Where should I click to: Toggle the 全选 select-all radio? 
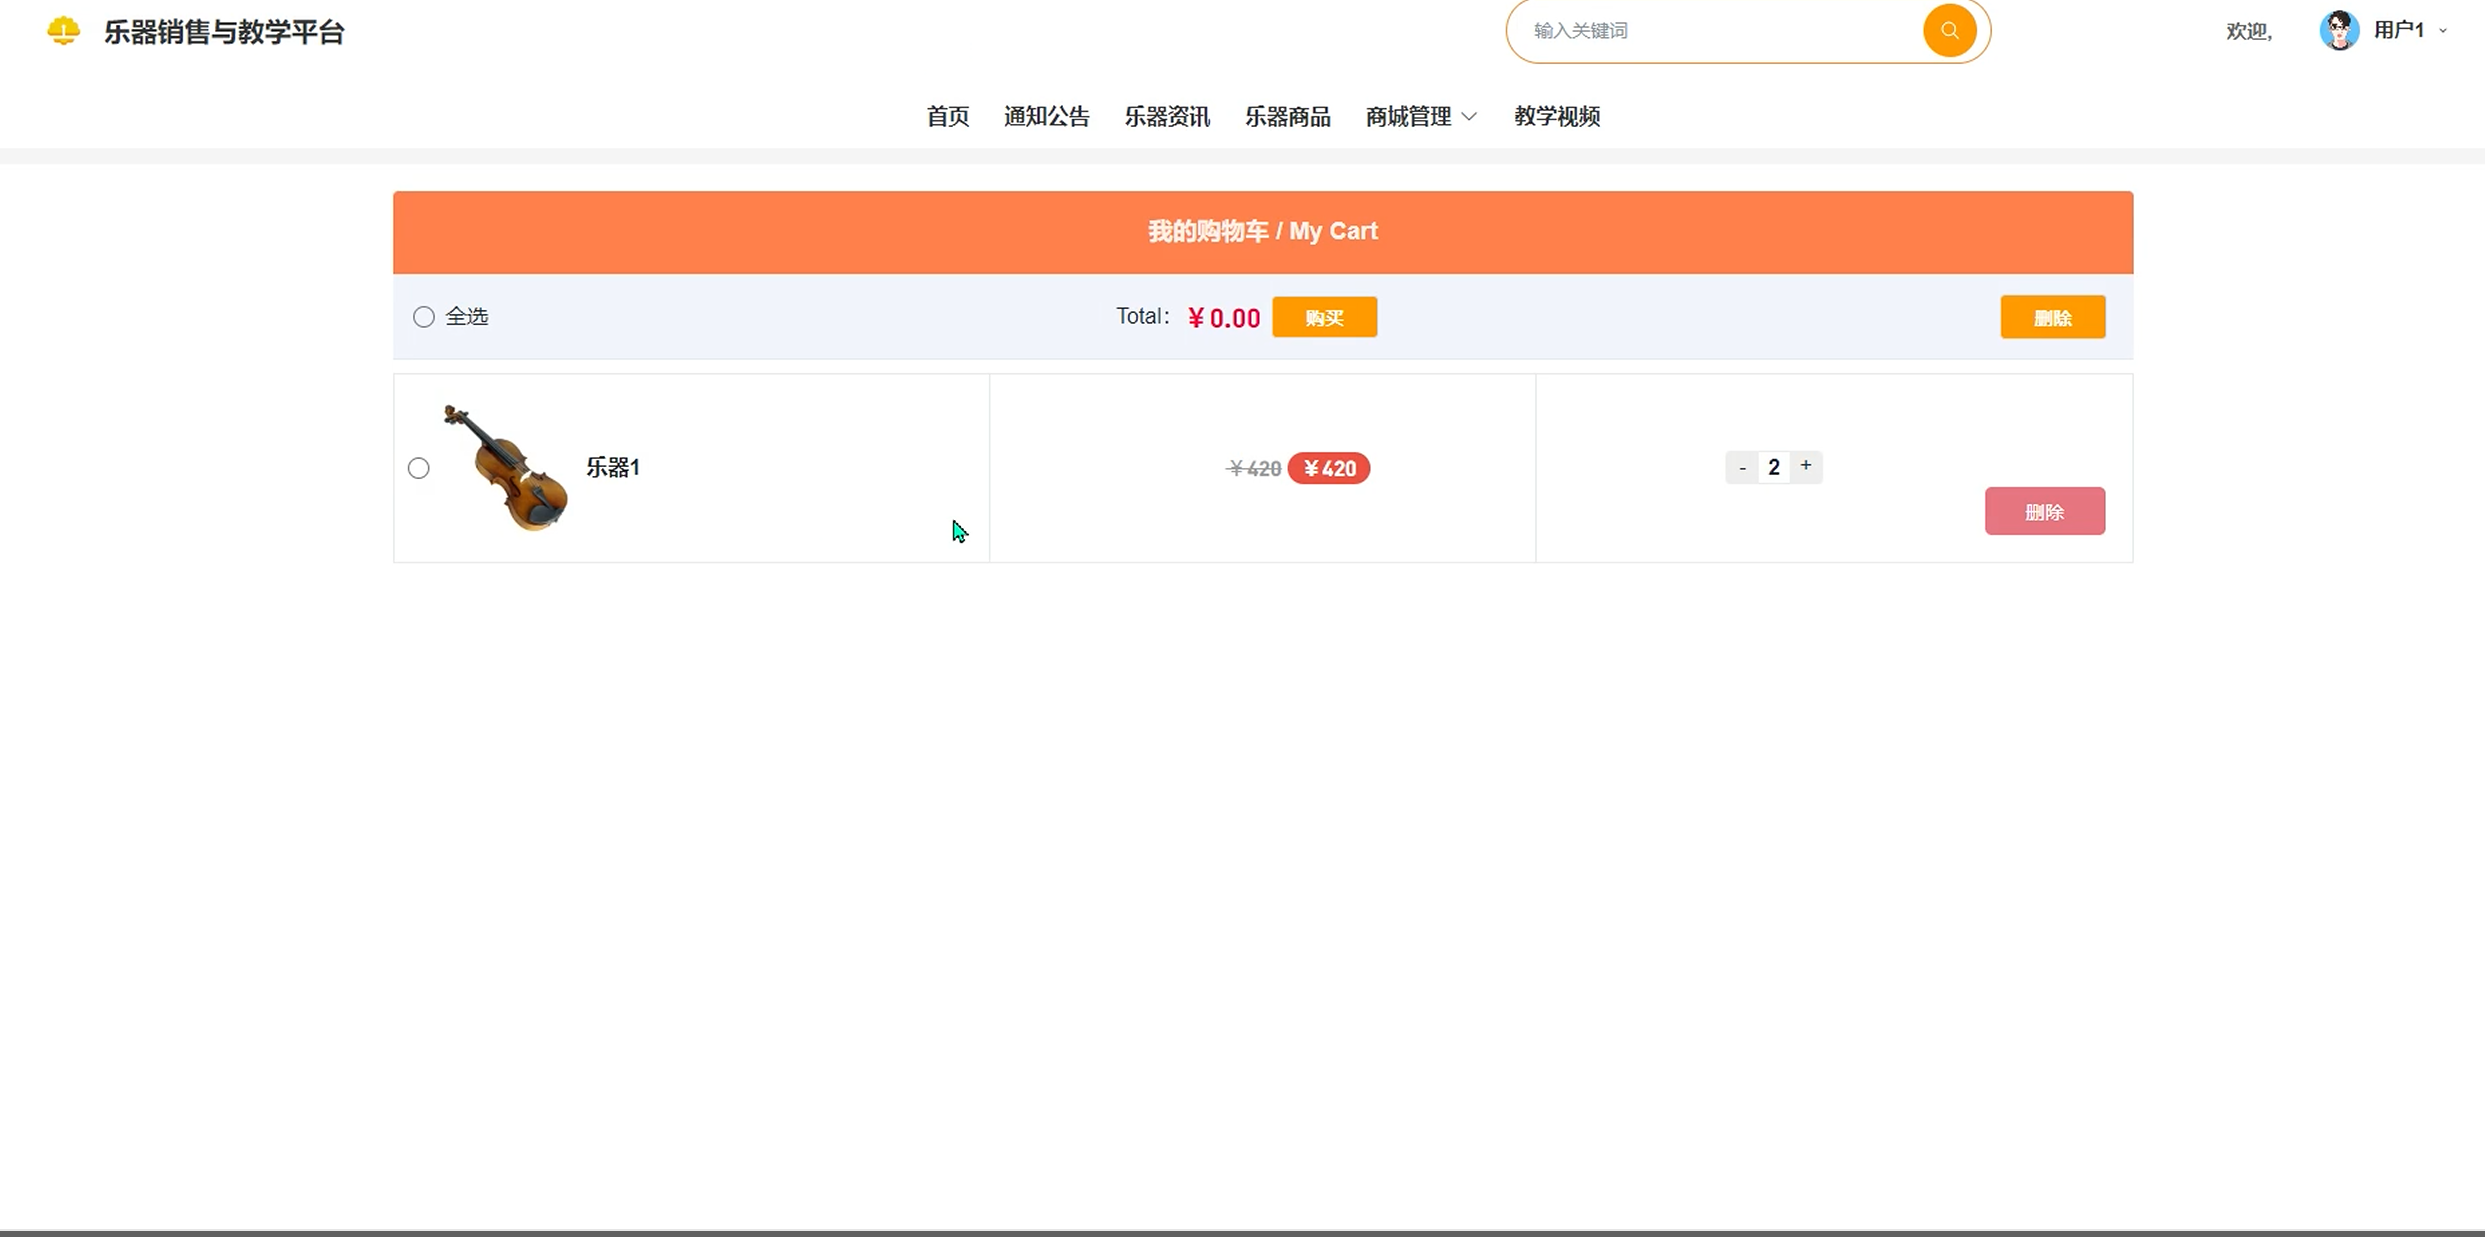pyautogui.click(x=424, y=317)
